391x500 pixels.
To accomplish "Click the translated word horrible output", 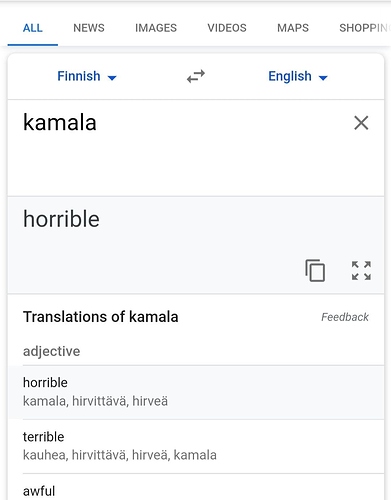I will [61, 219].
